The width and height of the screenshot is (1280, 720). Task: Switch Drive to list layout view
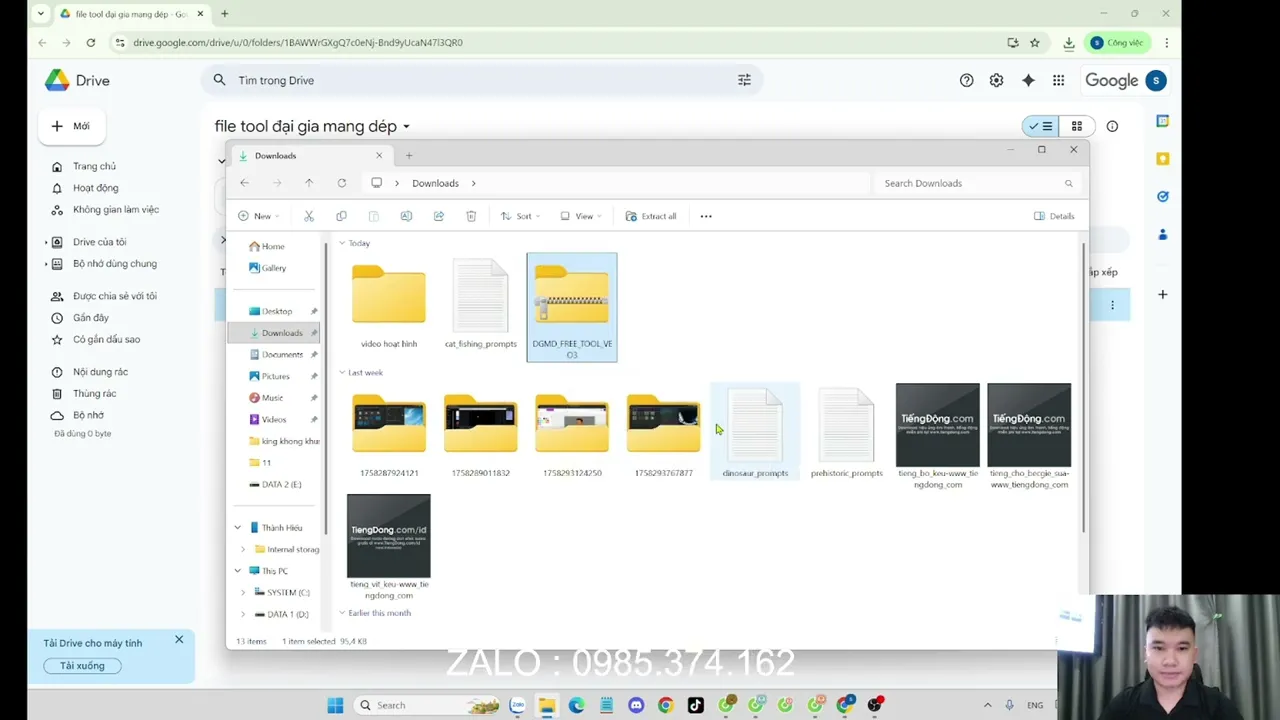[1041, 126]
